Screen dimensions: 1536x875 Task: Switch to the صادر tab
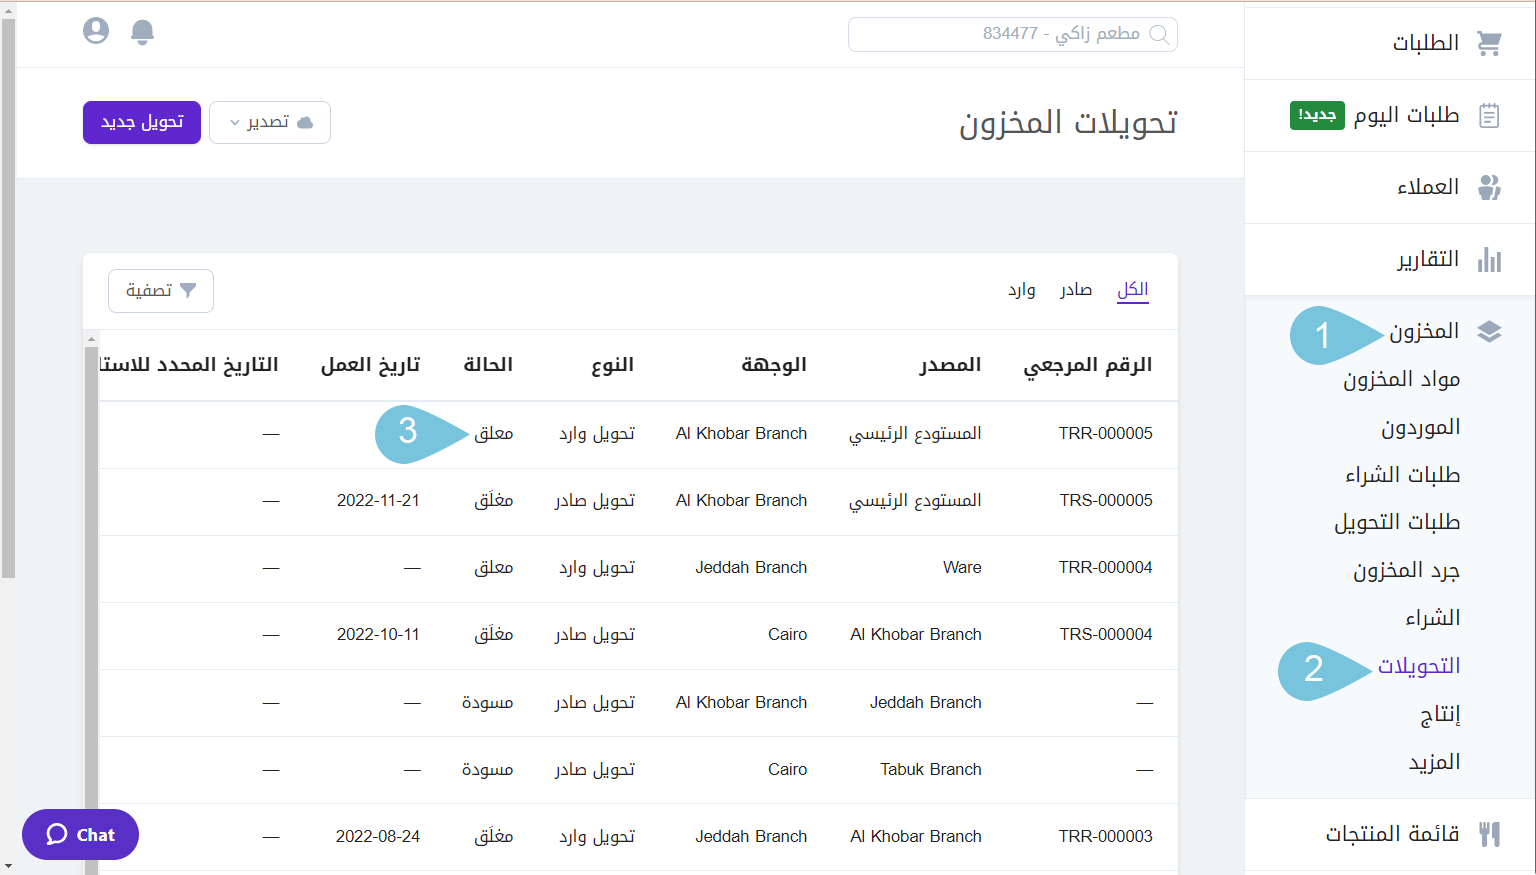[x=1075, y=289]
